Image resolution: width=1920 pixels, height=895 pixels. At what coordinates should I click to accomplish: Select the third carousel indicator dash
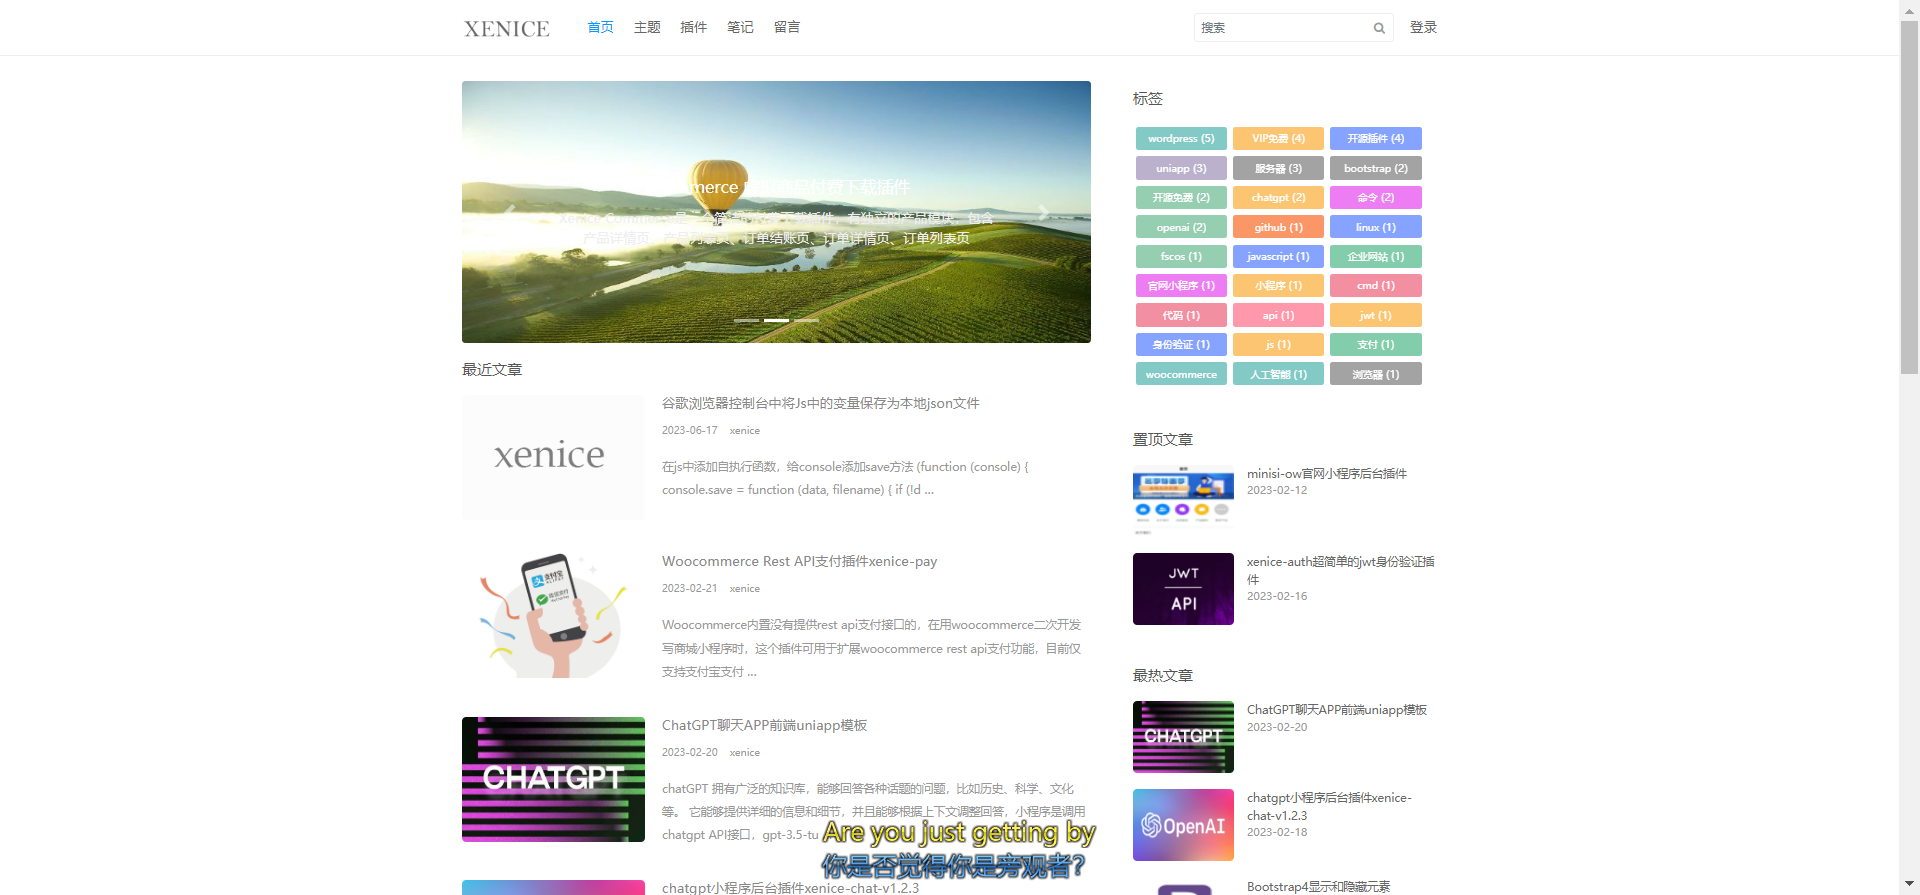pyautogui.click(x=806, y=320)
